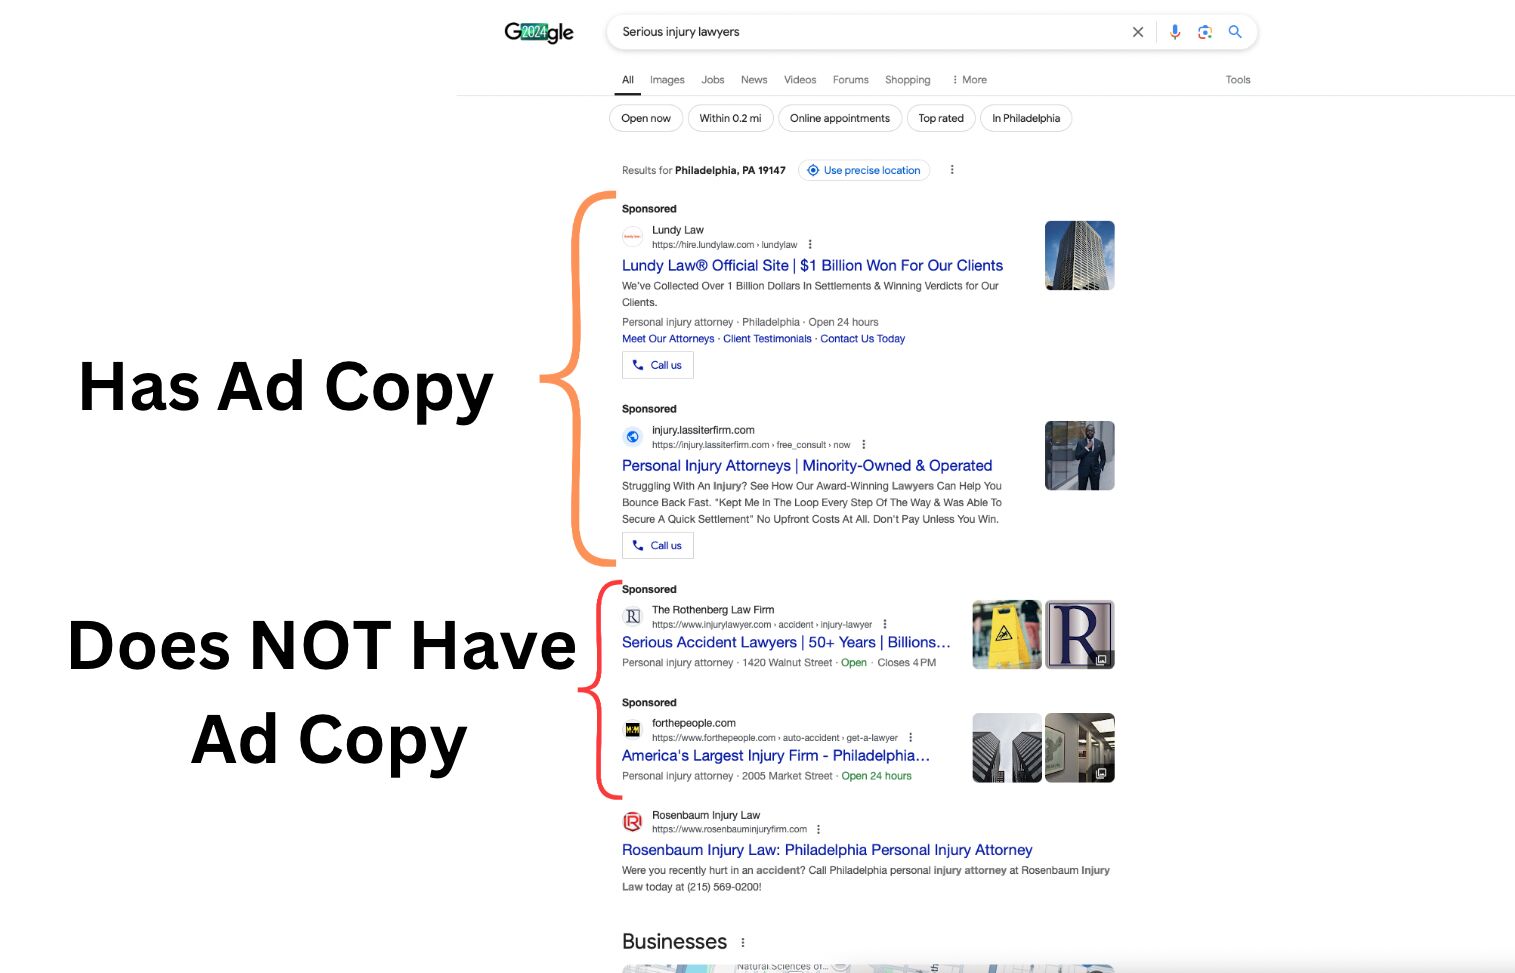Select the Lundy Law favicon

631,237
